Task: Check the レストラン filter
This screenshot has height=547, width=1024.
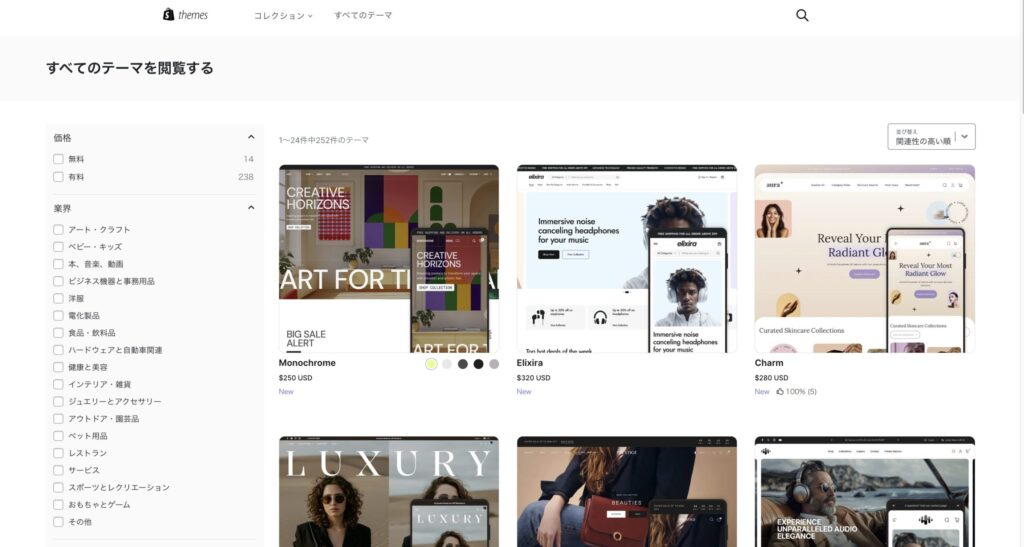Action: pyautogui.click(x=58, y=453)
